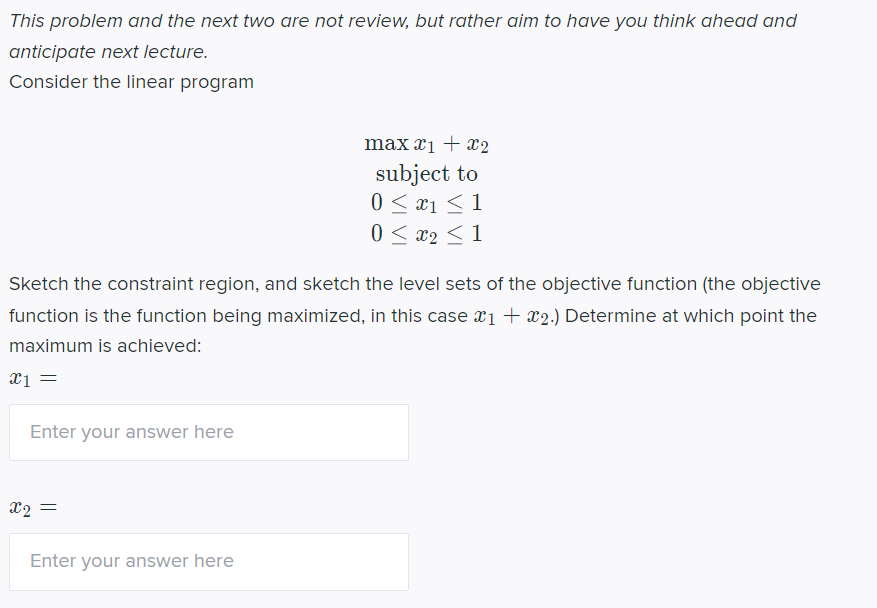Click the x2 = label
The width and height of the screenshot is (877, 608).
pyautogui.click(x=32, y=507)
